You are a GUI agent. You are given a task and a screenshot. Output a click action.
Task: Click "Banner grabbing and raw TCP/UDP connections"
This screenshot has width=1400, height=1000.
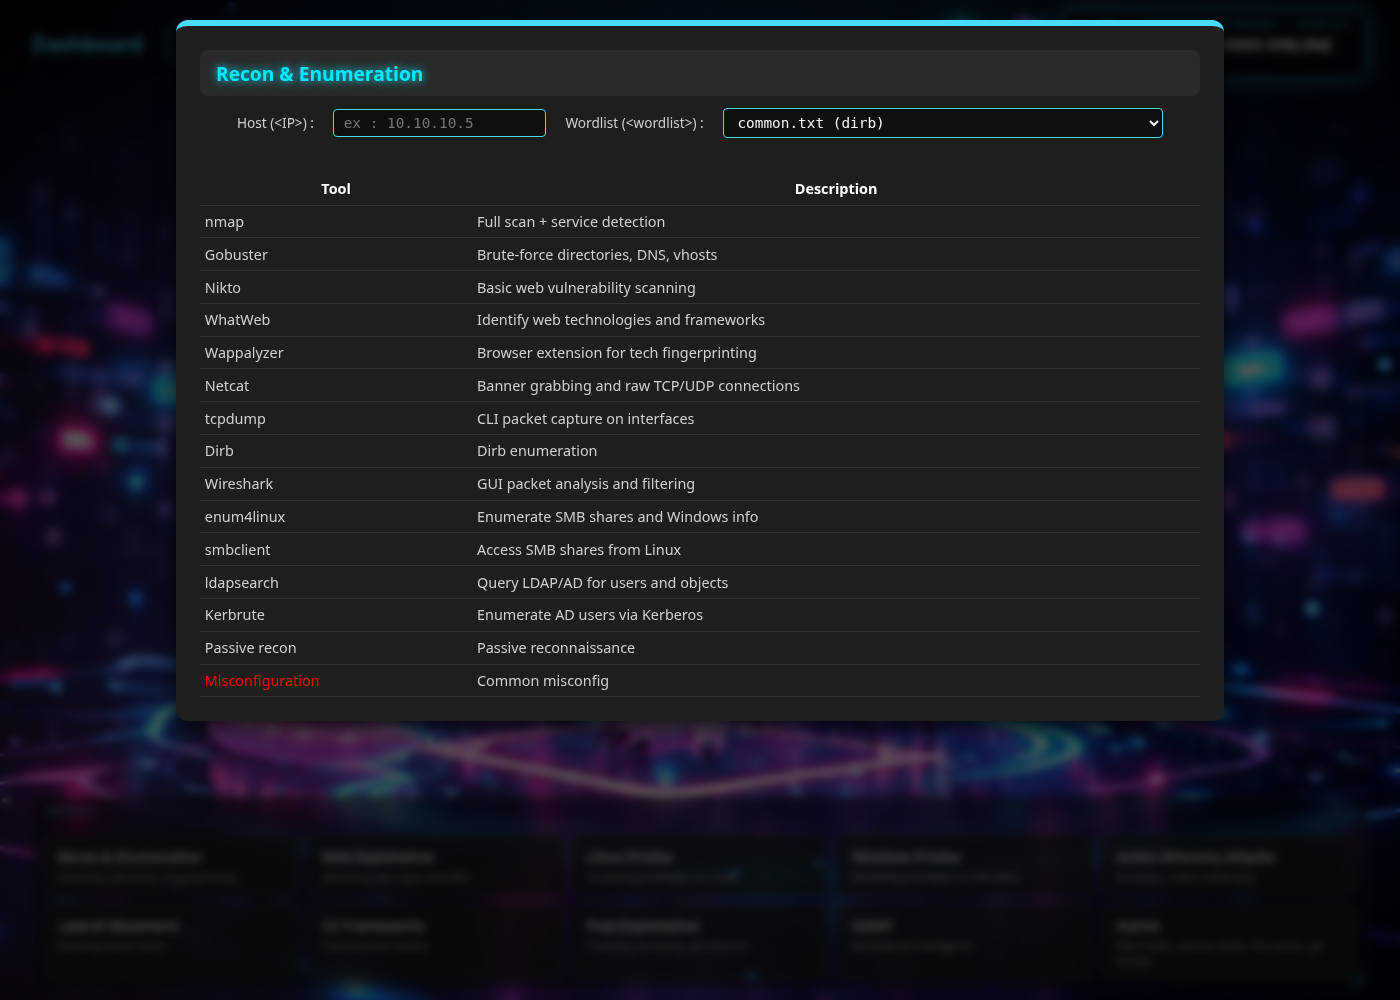click(638, 386)
